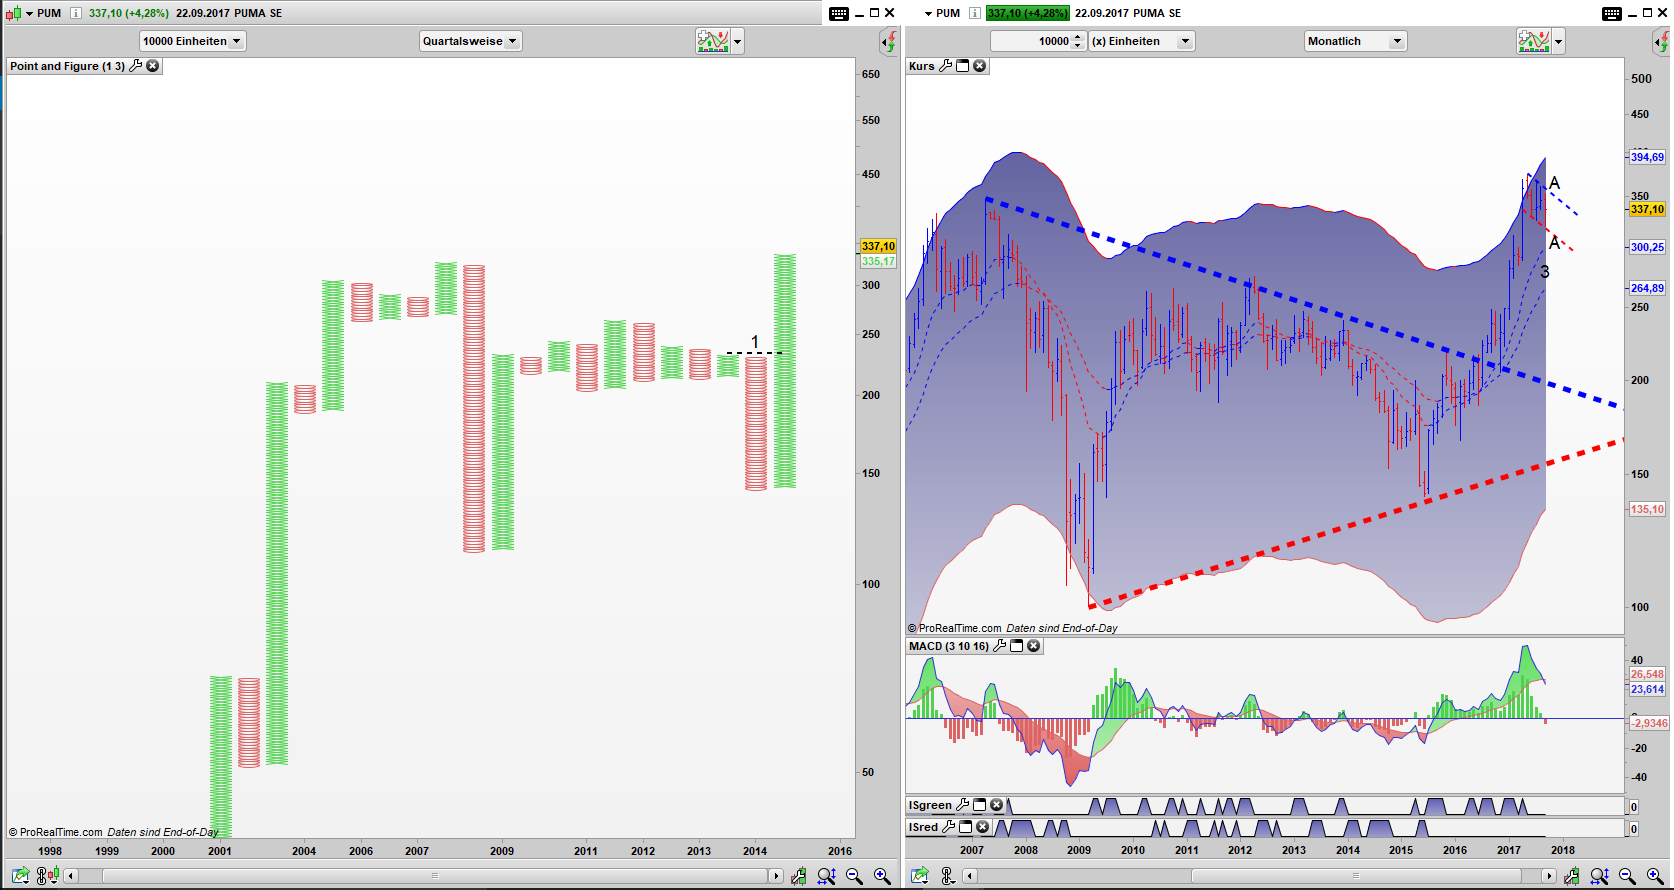Open the PUM ticker menu on left chart
Viewport: 1674px width, 890px height.
tap(30, 13)
